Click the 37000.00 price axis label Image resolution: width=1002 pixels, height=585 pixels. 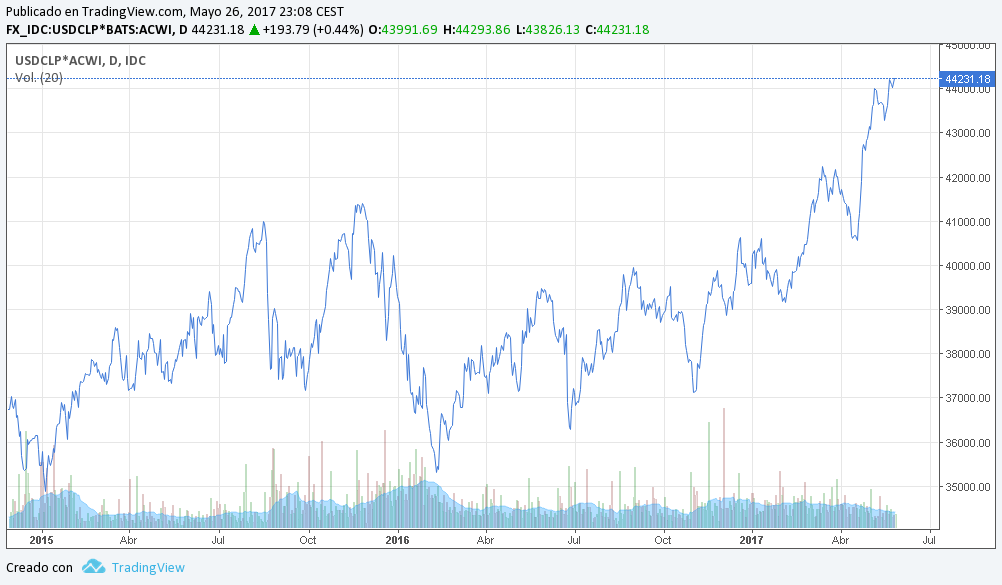pos(967,398)
